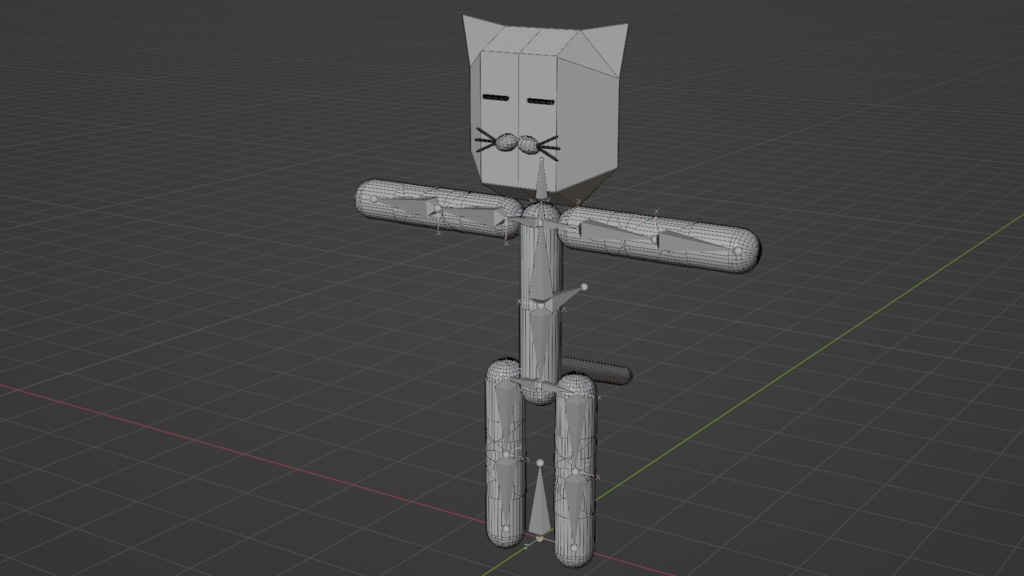1024x576 pixels.
Task: Click the tail cylinder behind the hips
Action: pos(598,370)
